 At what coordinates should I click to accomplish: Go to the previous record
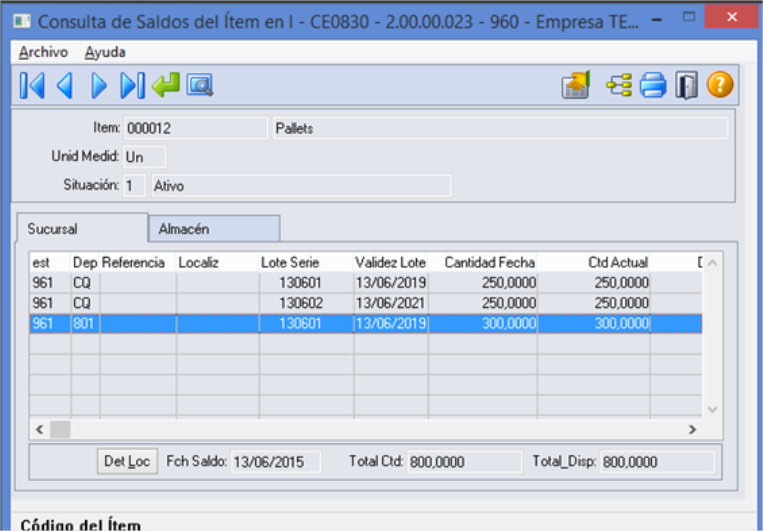click(x=65, y=86)
